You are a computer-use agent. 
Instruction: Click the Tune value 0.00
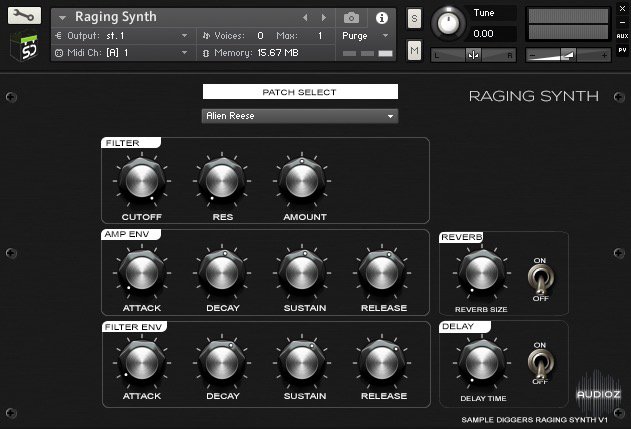pos(483,33)
